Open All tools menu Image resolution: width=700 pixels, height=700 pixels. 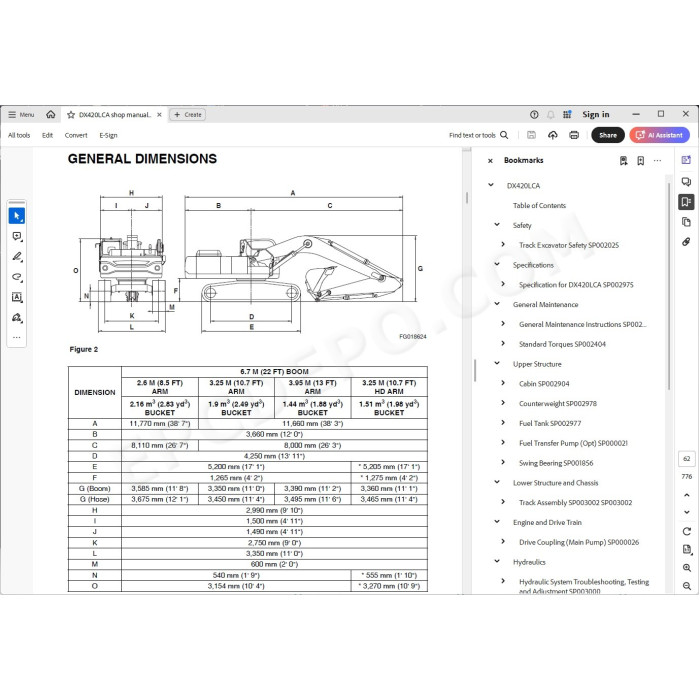point(19,135)
